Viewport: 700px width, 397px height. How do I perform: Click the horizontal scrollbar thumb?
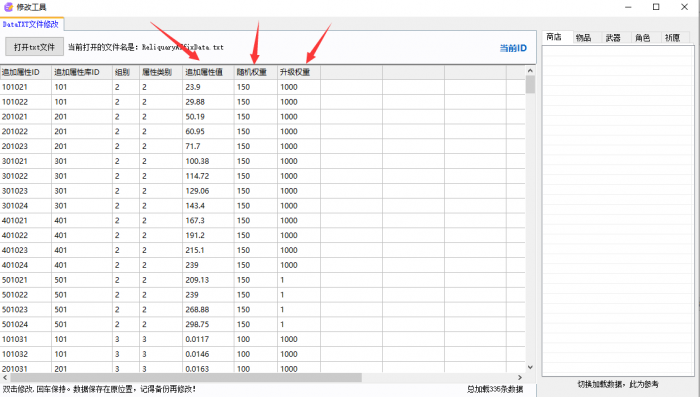pos(186,378)
